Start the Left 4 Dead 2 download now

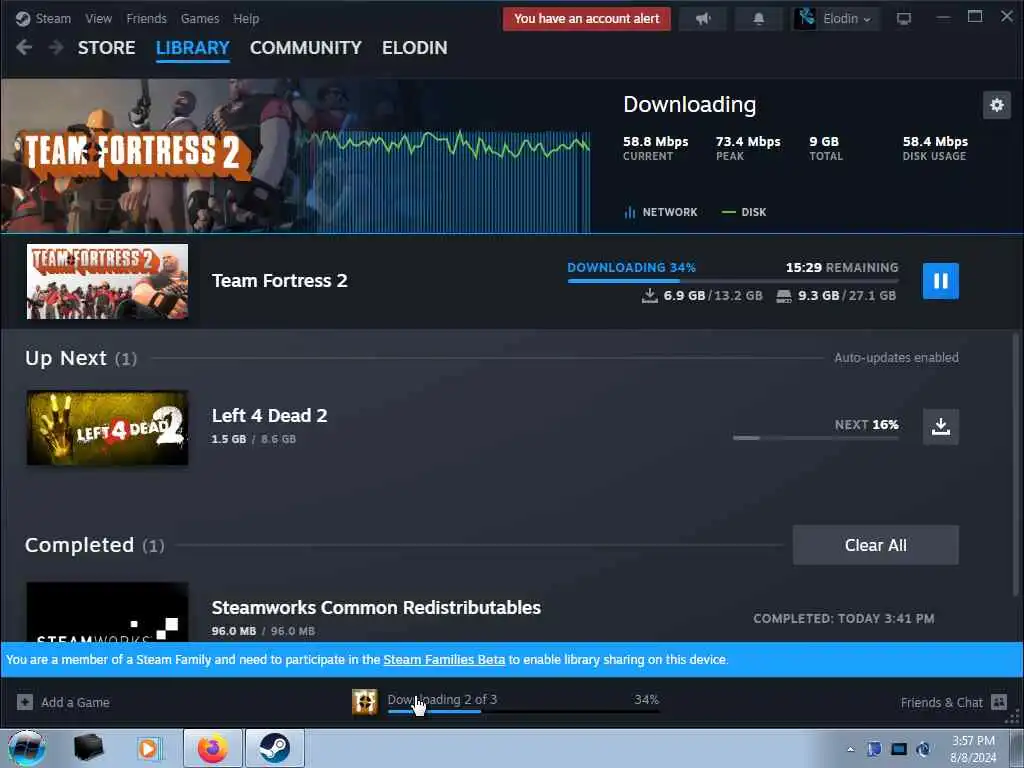coord(940,426)
